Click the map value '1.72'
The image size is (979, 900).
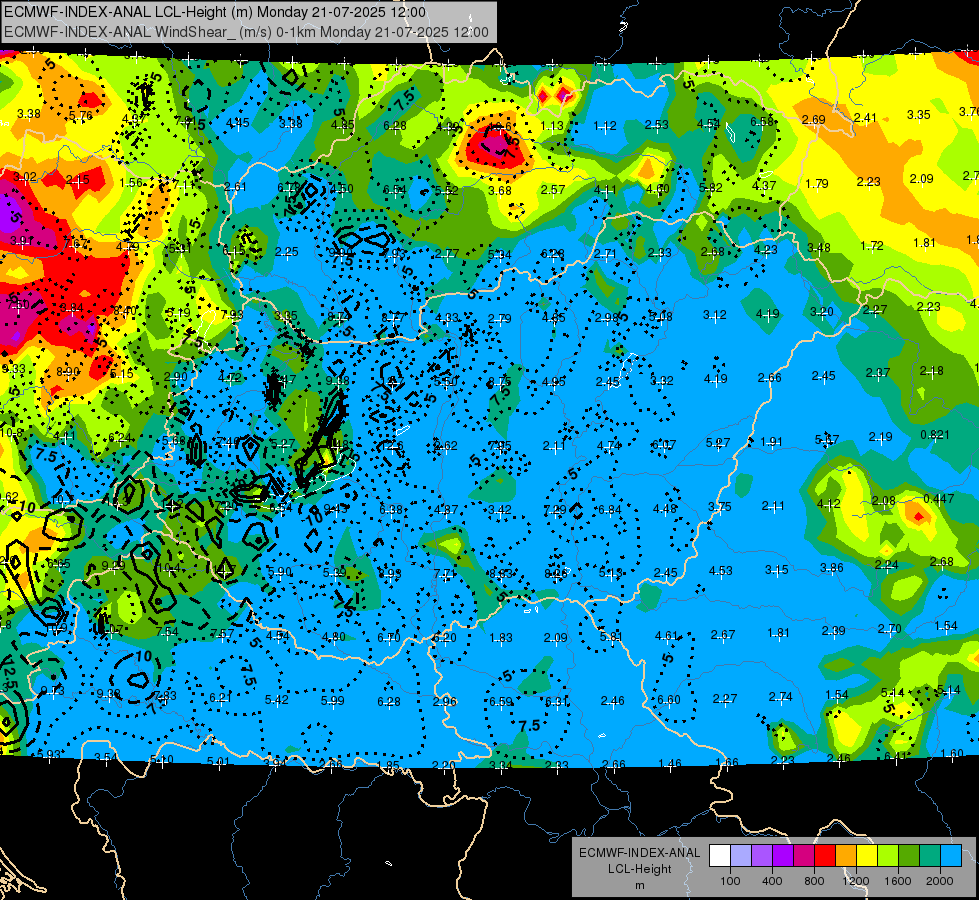[872, 246]
